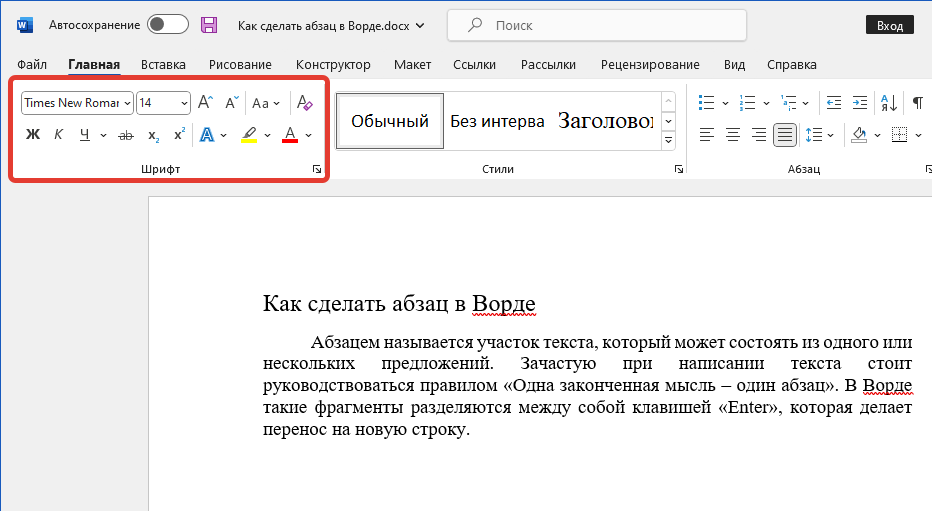Switch to the Рецензирование tab
Image resolution: width=932 pixels, height=511 pixels.
(x=650, y=65)
